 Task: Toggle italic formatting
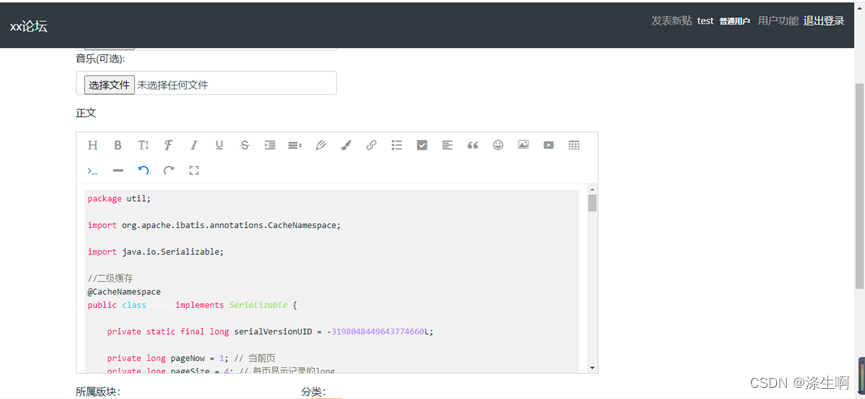[x=194, y=145]
